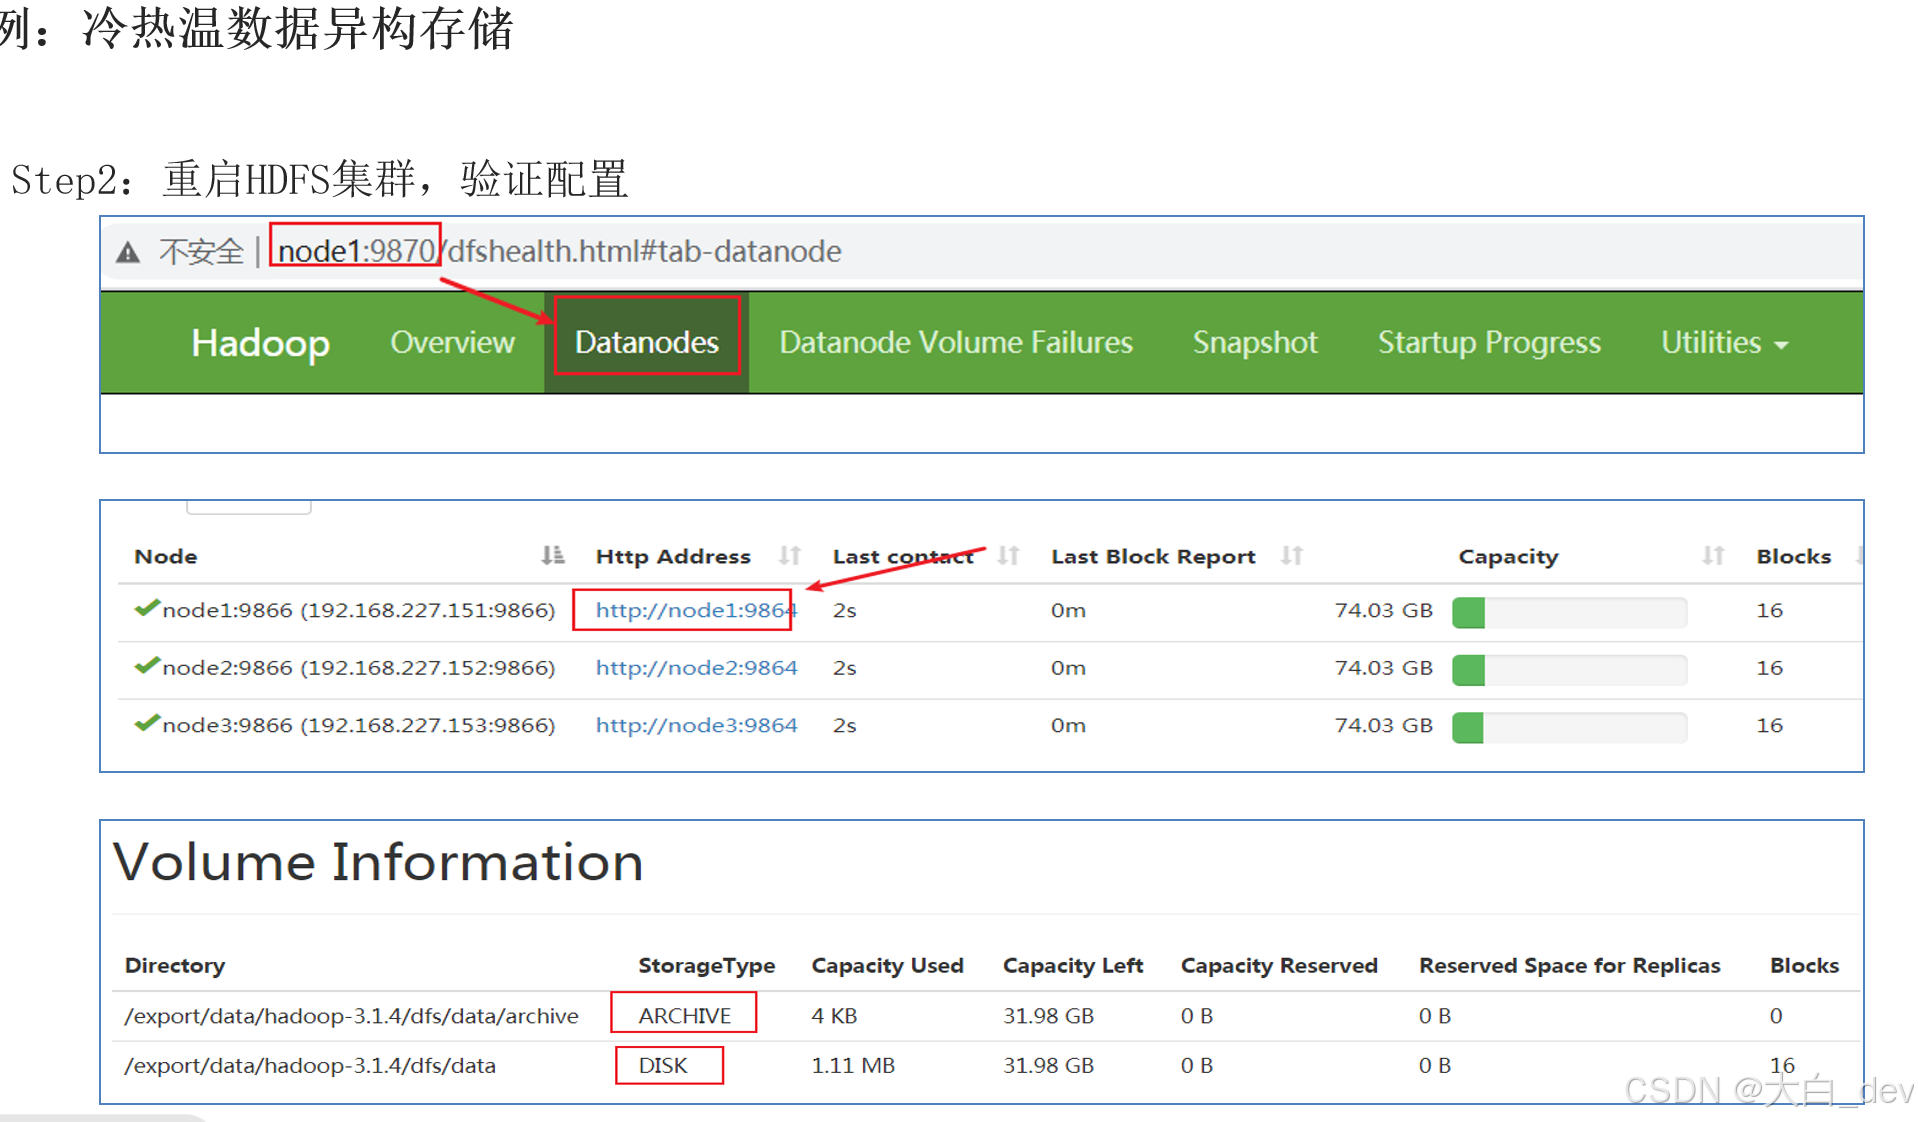Screen dimensions: 1918x1122
Task: Toggle sorting on Last Block Report column
Action: tap(1292, 555)
